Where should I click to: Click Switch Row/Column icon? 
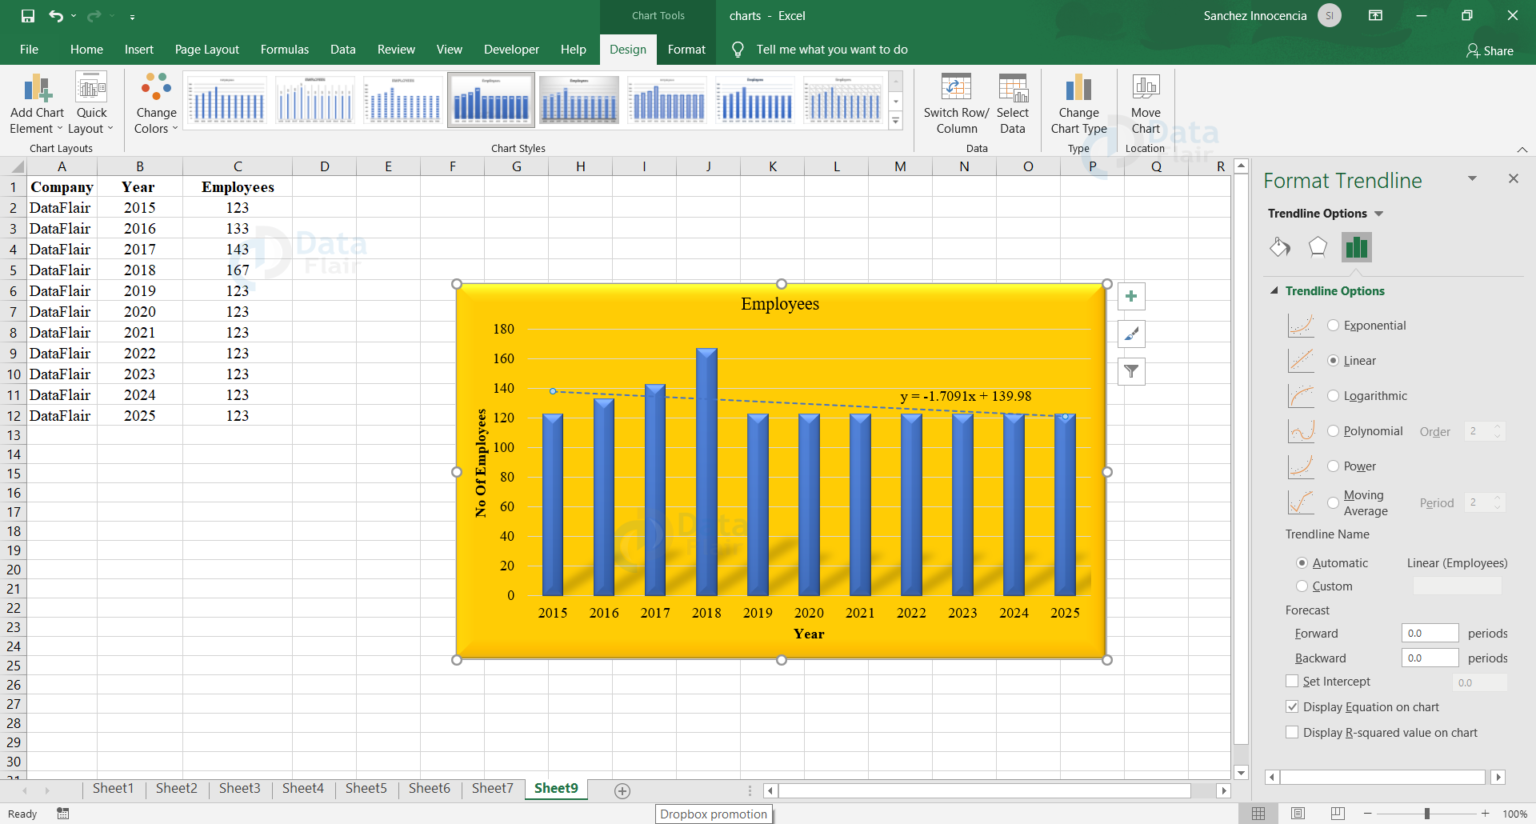956,88
